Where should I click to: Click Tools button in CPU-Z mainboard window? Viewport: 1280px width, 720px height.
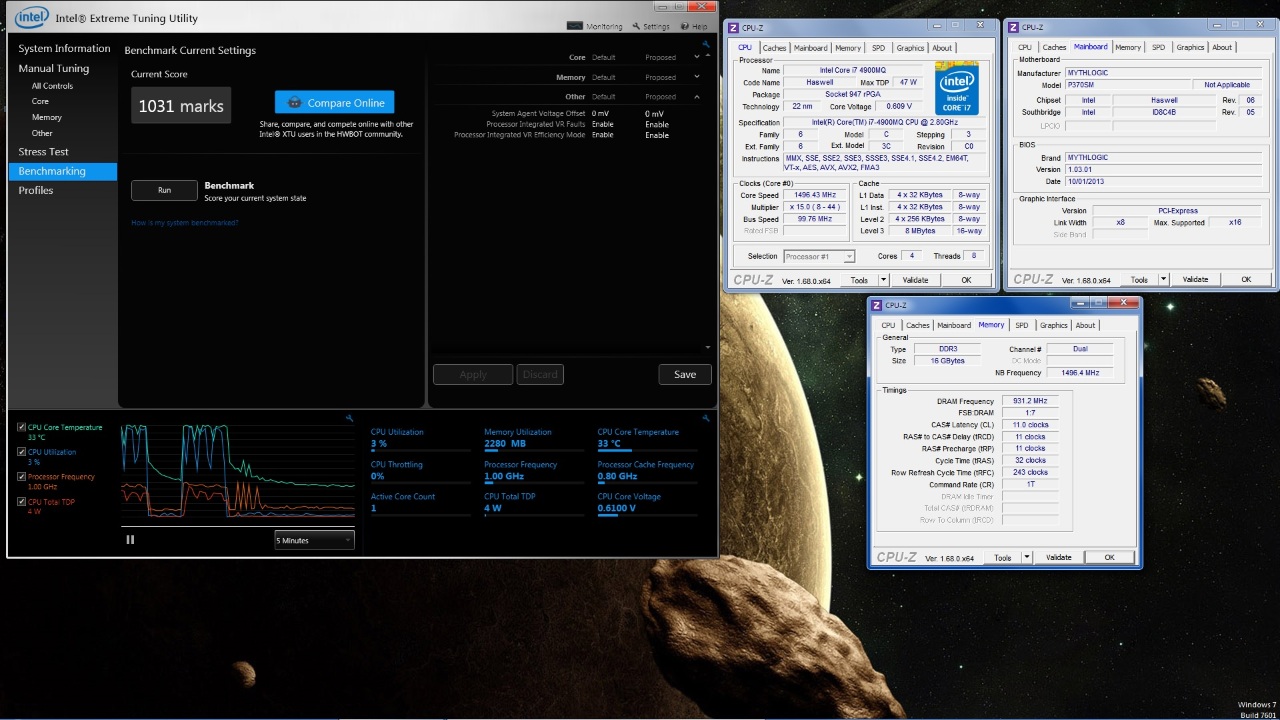[x=1139, y=280]
